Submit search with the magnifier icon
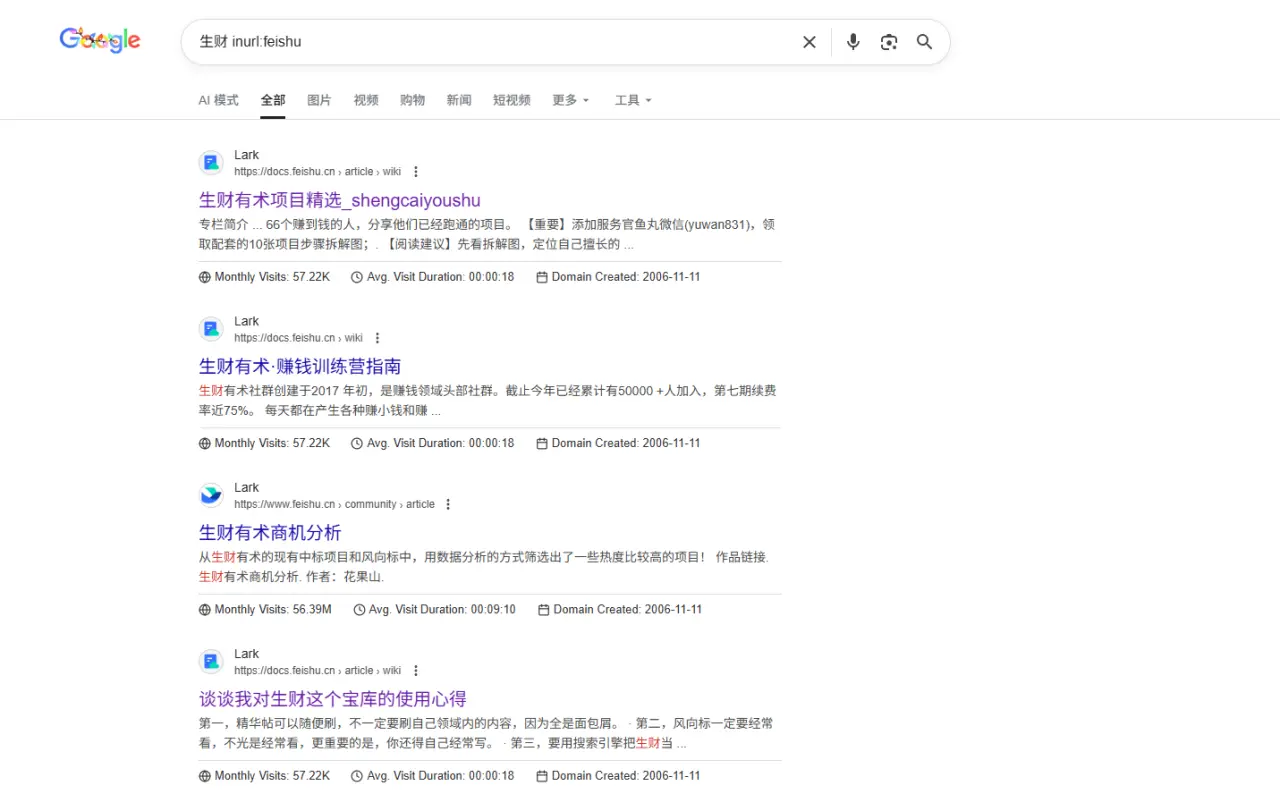Viewport: 1280px width, 794px height. (925, 42)
